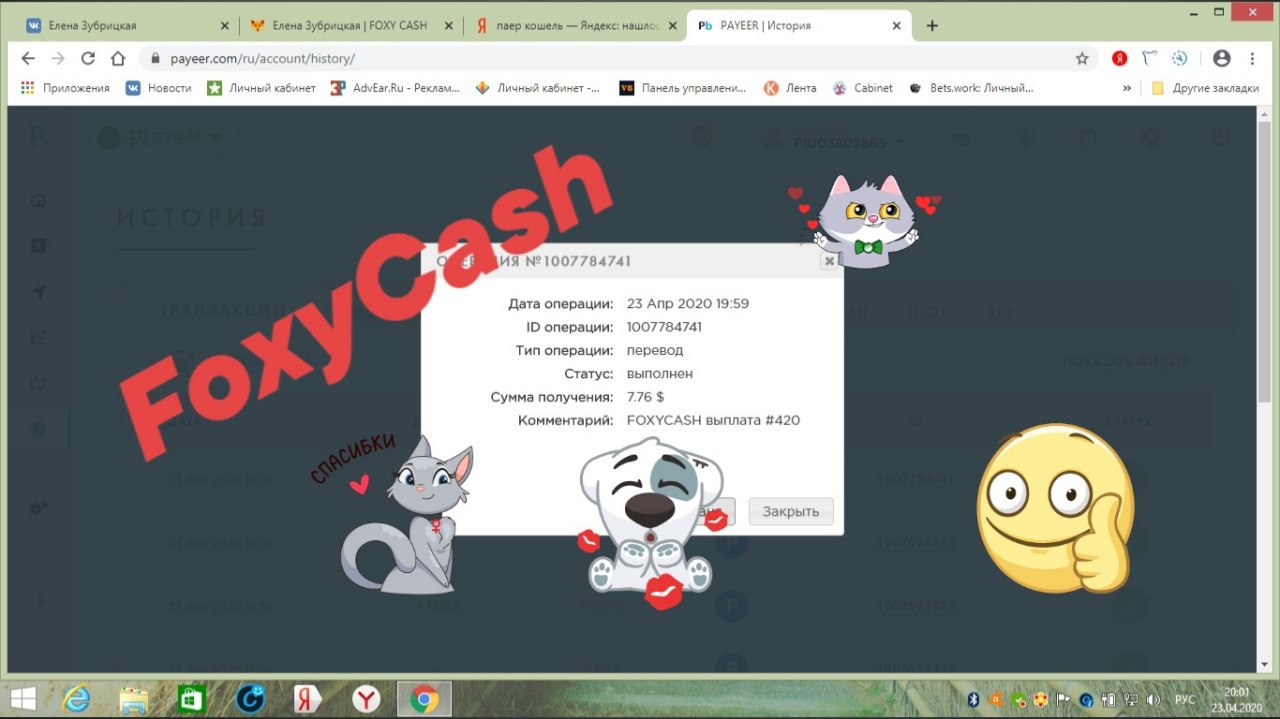View site security info via lock icon
The width and height of the screenshot is (1280, 719).
[157, 59]
